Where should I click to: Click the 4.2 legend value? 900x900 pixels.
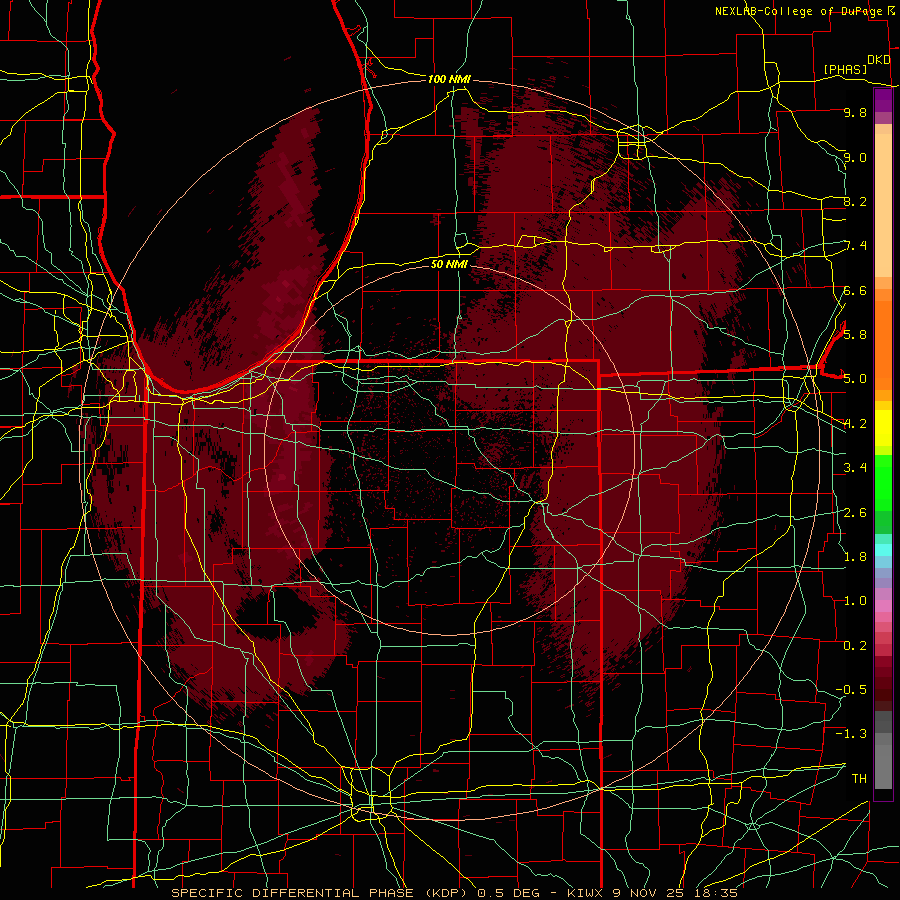855,424
